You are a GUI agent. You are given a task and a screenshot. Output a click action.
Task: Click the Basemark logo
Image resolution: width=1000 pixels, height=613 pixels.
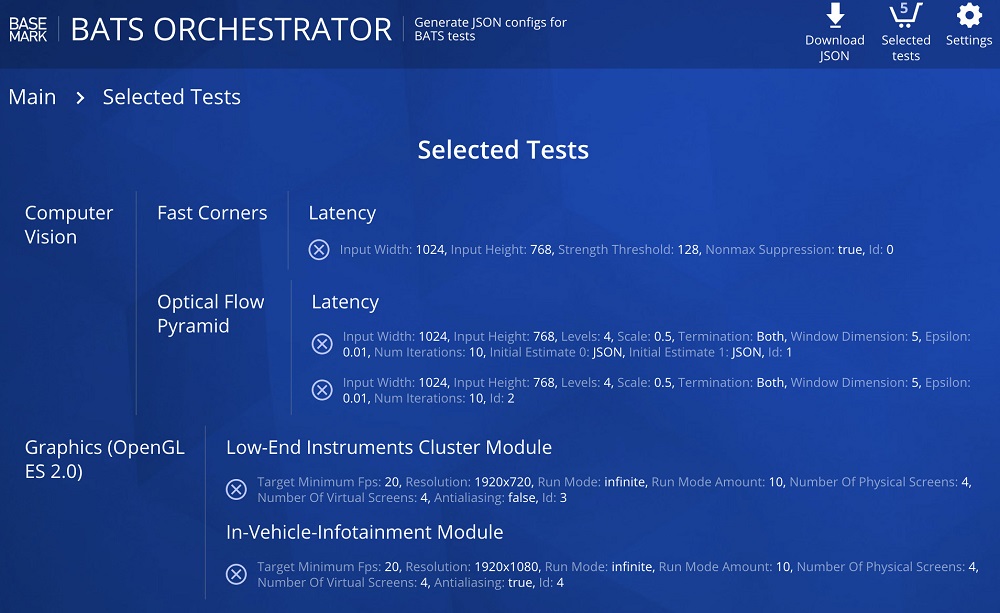(x=28, y=29)
